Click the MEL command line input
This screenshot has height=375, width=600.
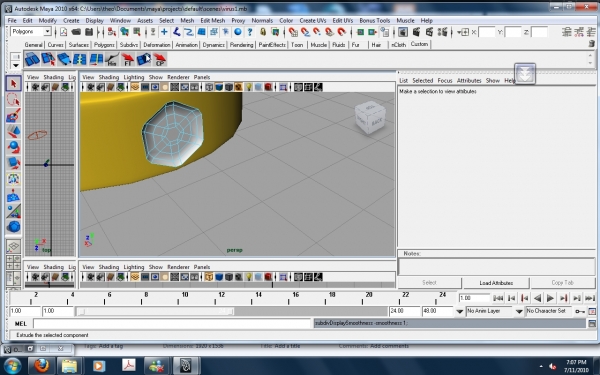coord(172,324)
